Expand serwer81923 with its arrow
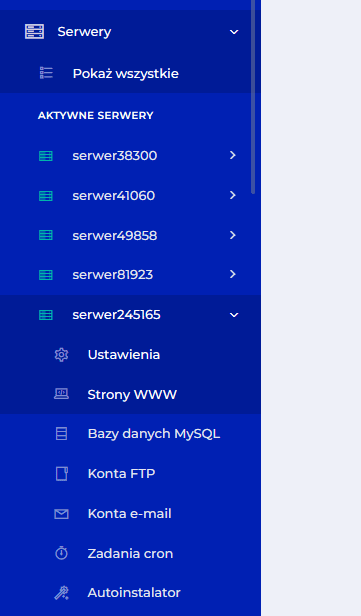Image resolution: width=361 pixels, height=616 pixels. point(233,274)
